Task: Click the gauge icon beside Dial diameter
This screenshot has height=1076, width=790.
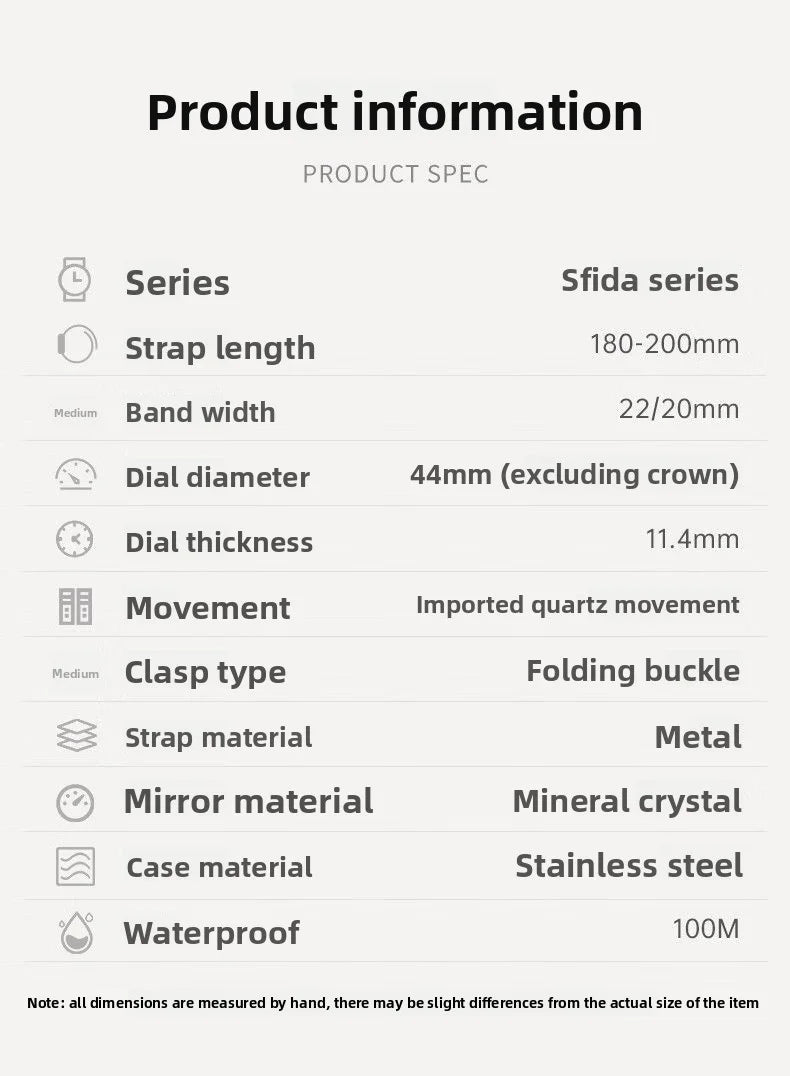Action: [76, 474]
